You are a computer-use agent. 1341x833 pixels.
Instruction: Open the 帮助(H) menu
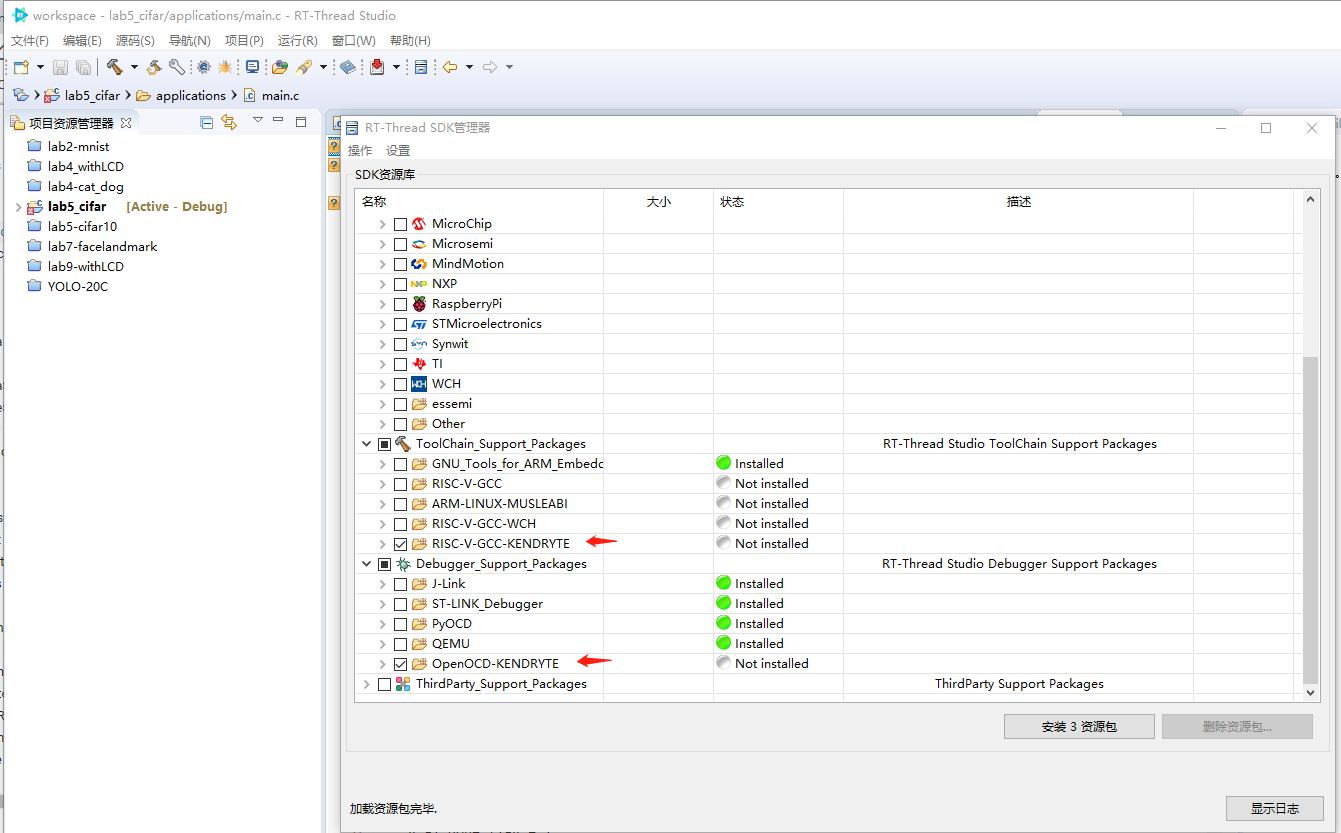(410, 41)
